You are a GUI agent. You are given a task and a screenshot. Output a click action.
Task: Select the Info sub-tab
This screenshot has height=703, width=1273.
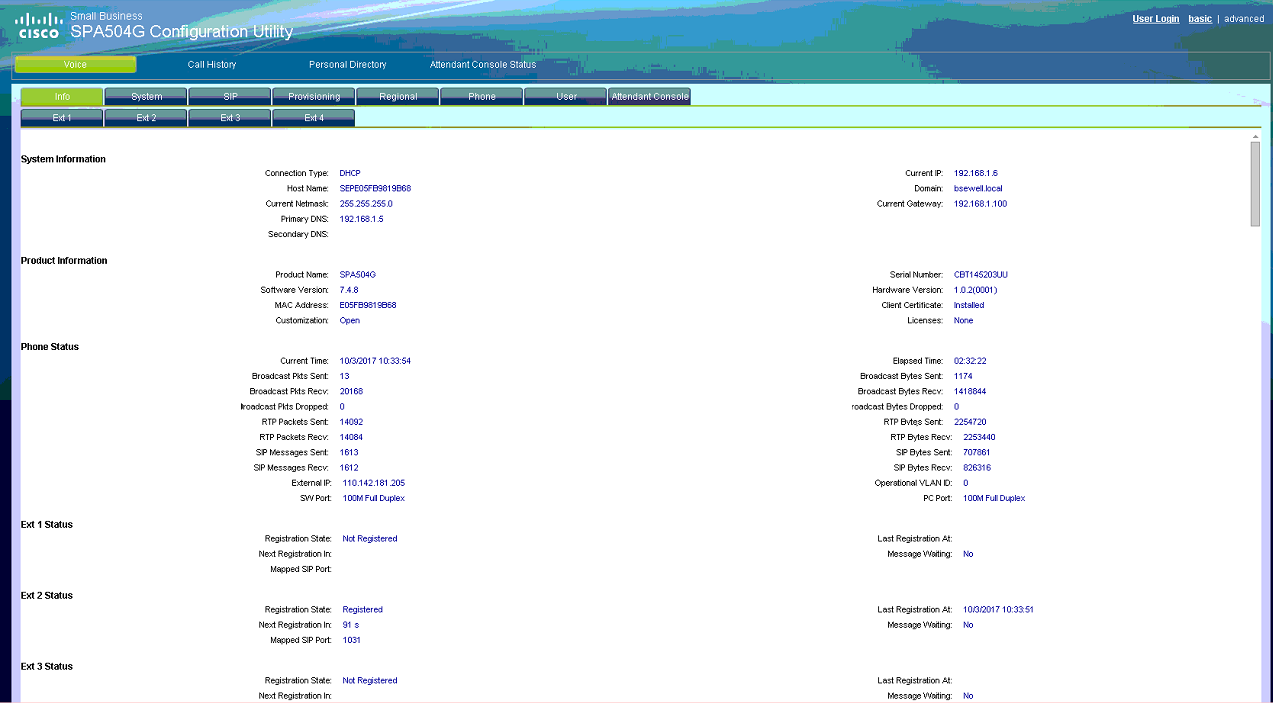tap(62, 97)
